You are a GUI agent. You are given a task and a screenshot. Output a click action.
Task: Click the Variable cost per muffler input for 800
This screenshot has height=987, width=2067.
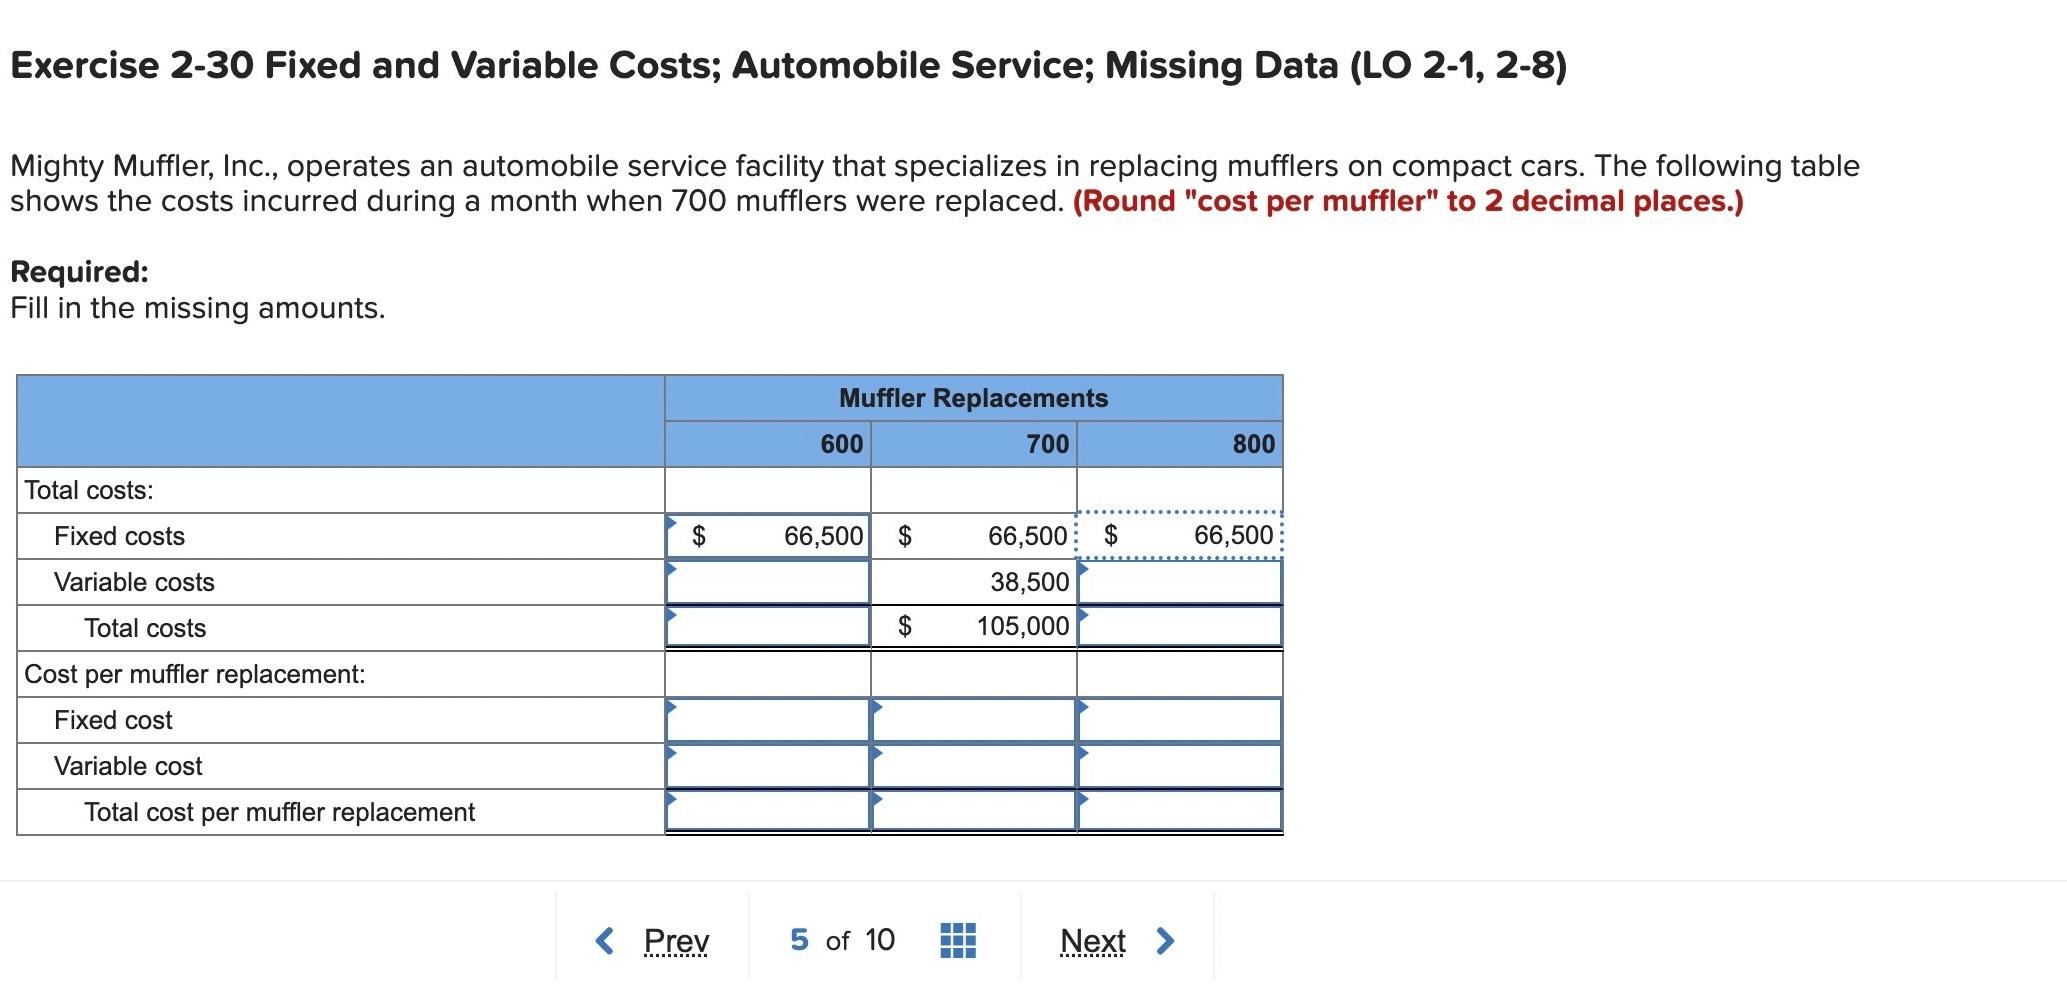(1180, 765)
